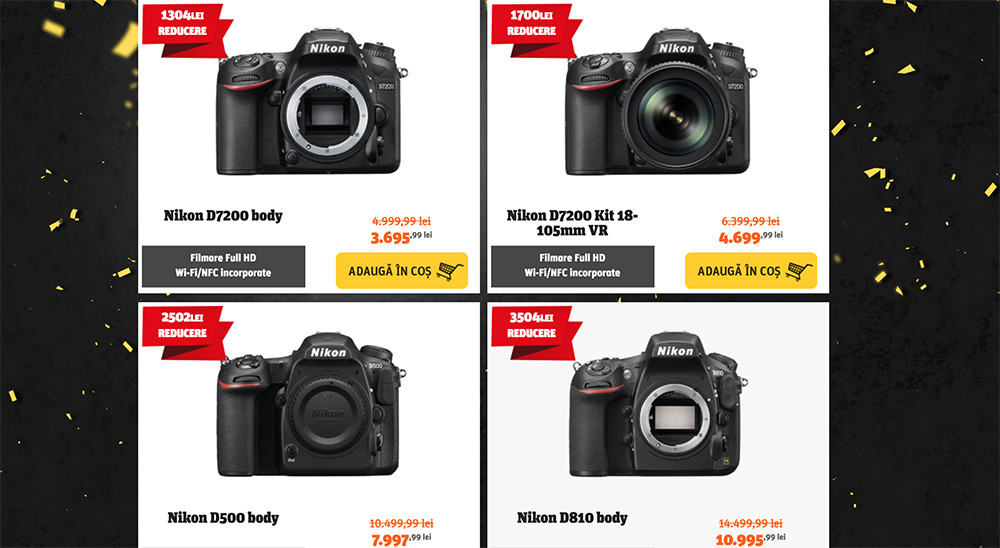The width and height of the screenshot is (1000, 548).
Task: Select the Nikon D7200 Kit 18-105mm VR title
Action: (572, 223)
